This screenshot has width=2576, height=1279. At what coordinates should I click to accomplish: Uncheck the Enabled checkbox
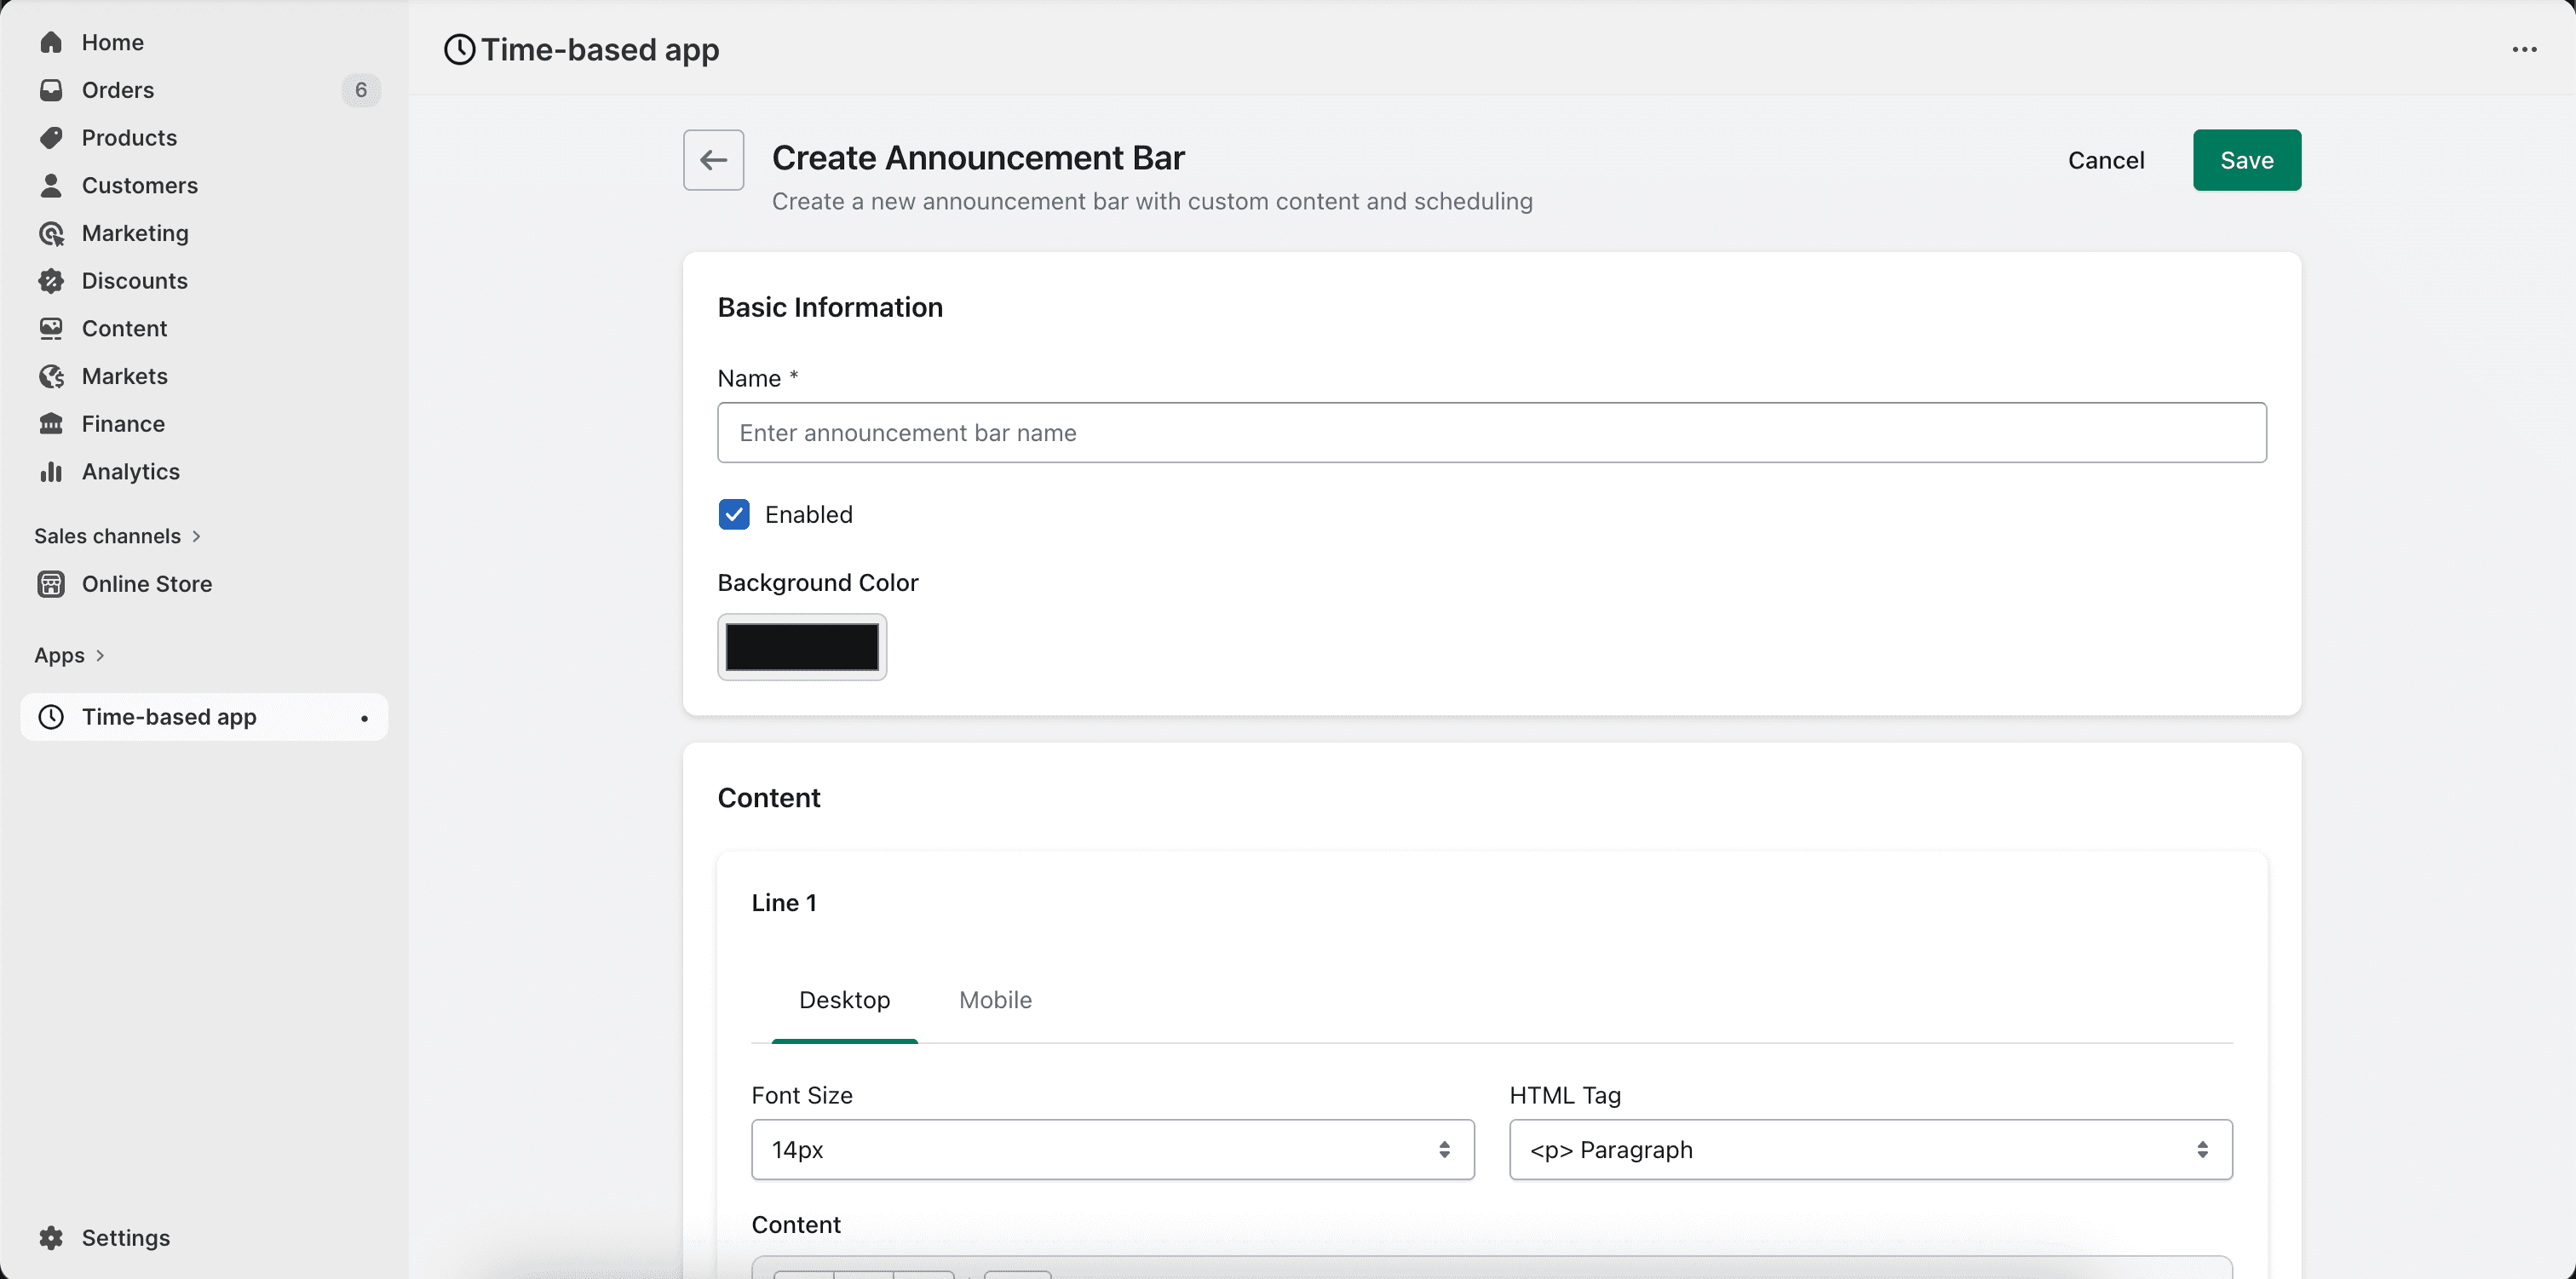click(x=734, y=514)
